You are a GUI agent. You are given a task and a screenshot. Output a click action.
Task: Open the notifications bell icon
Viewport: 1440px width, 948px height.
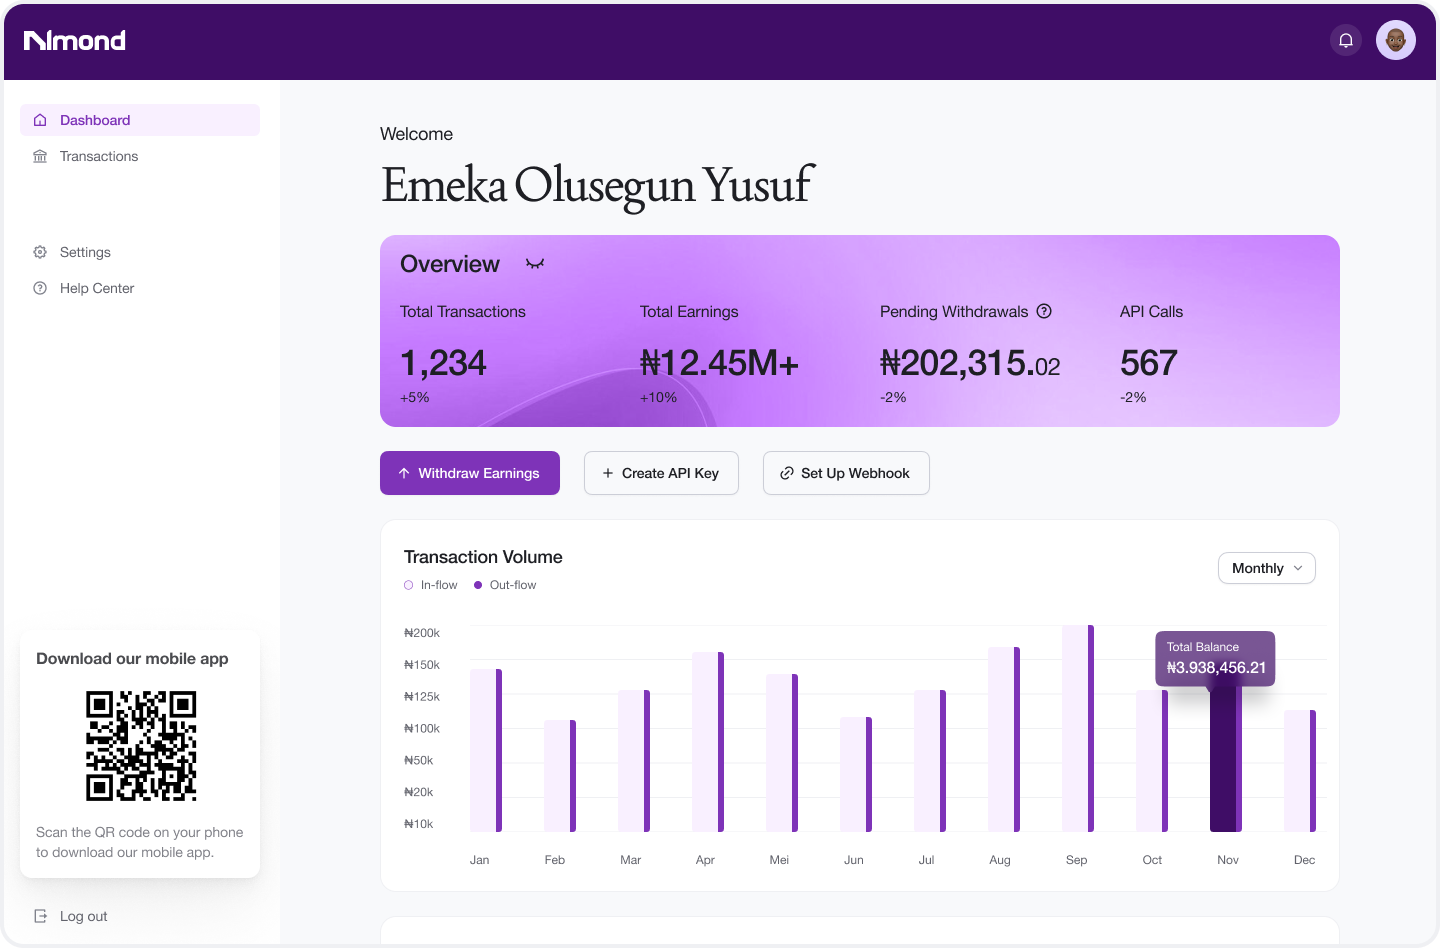(1346, 40)
